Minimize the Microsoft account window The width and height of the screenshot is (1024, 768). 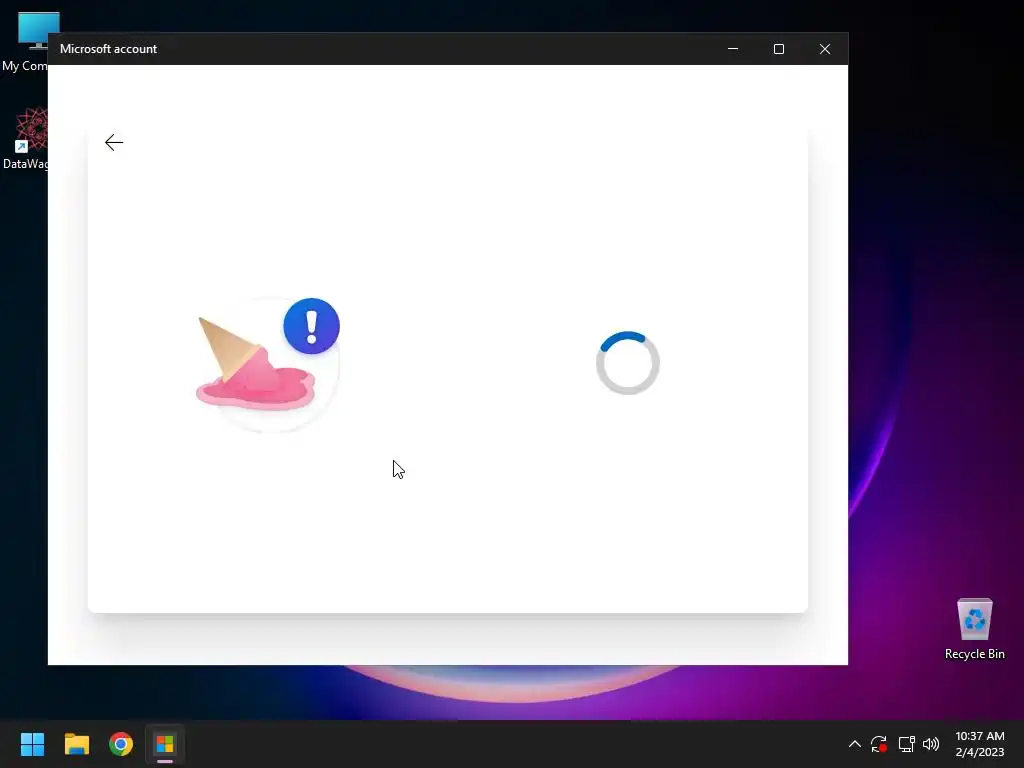pyautogui.click(x=733, y=49)
